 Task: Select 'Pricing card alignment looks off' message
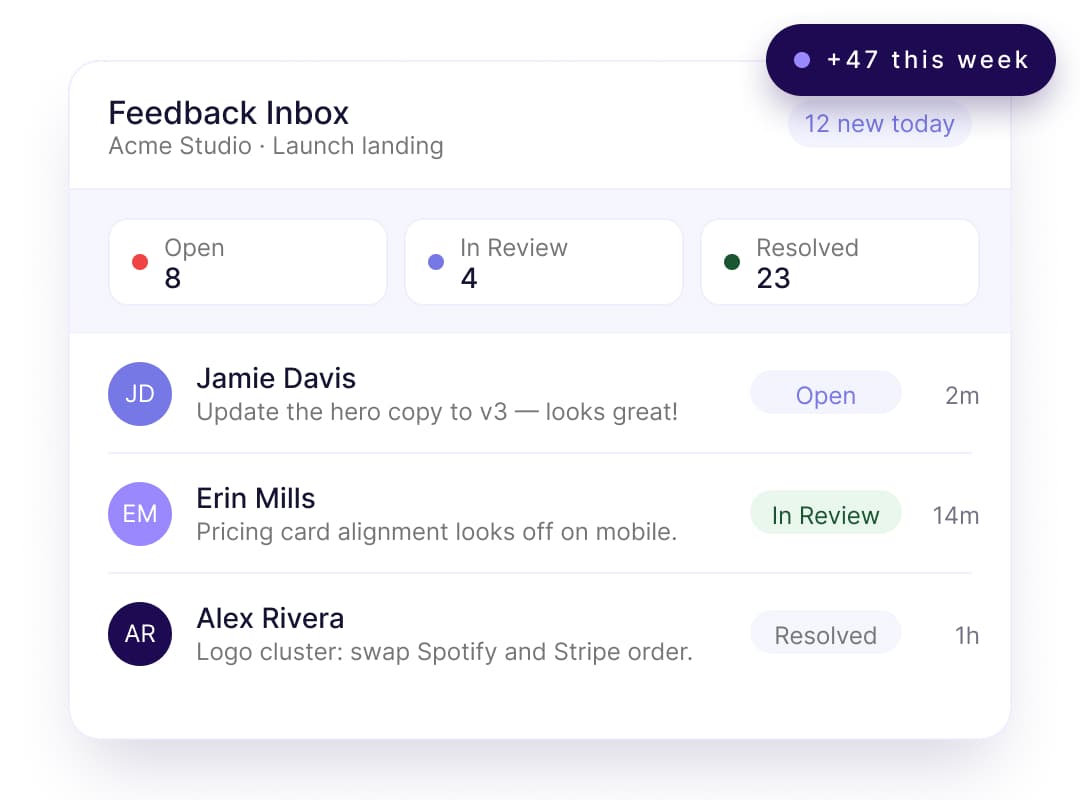(437, 532)
